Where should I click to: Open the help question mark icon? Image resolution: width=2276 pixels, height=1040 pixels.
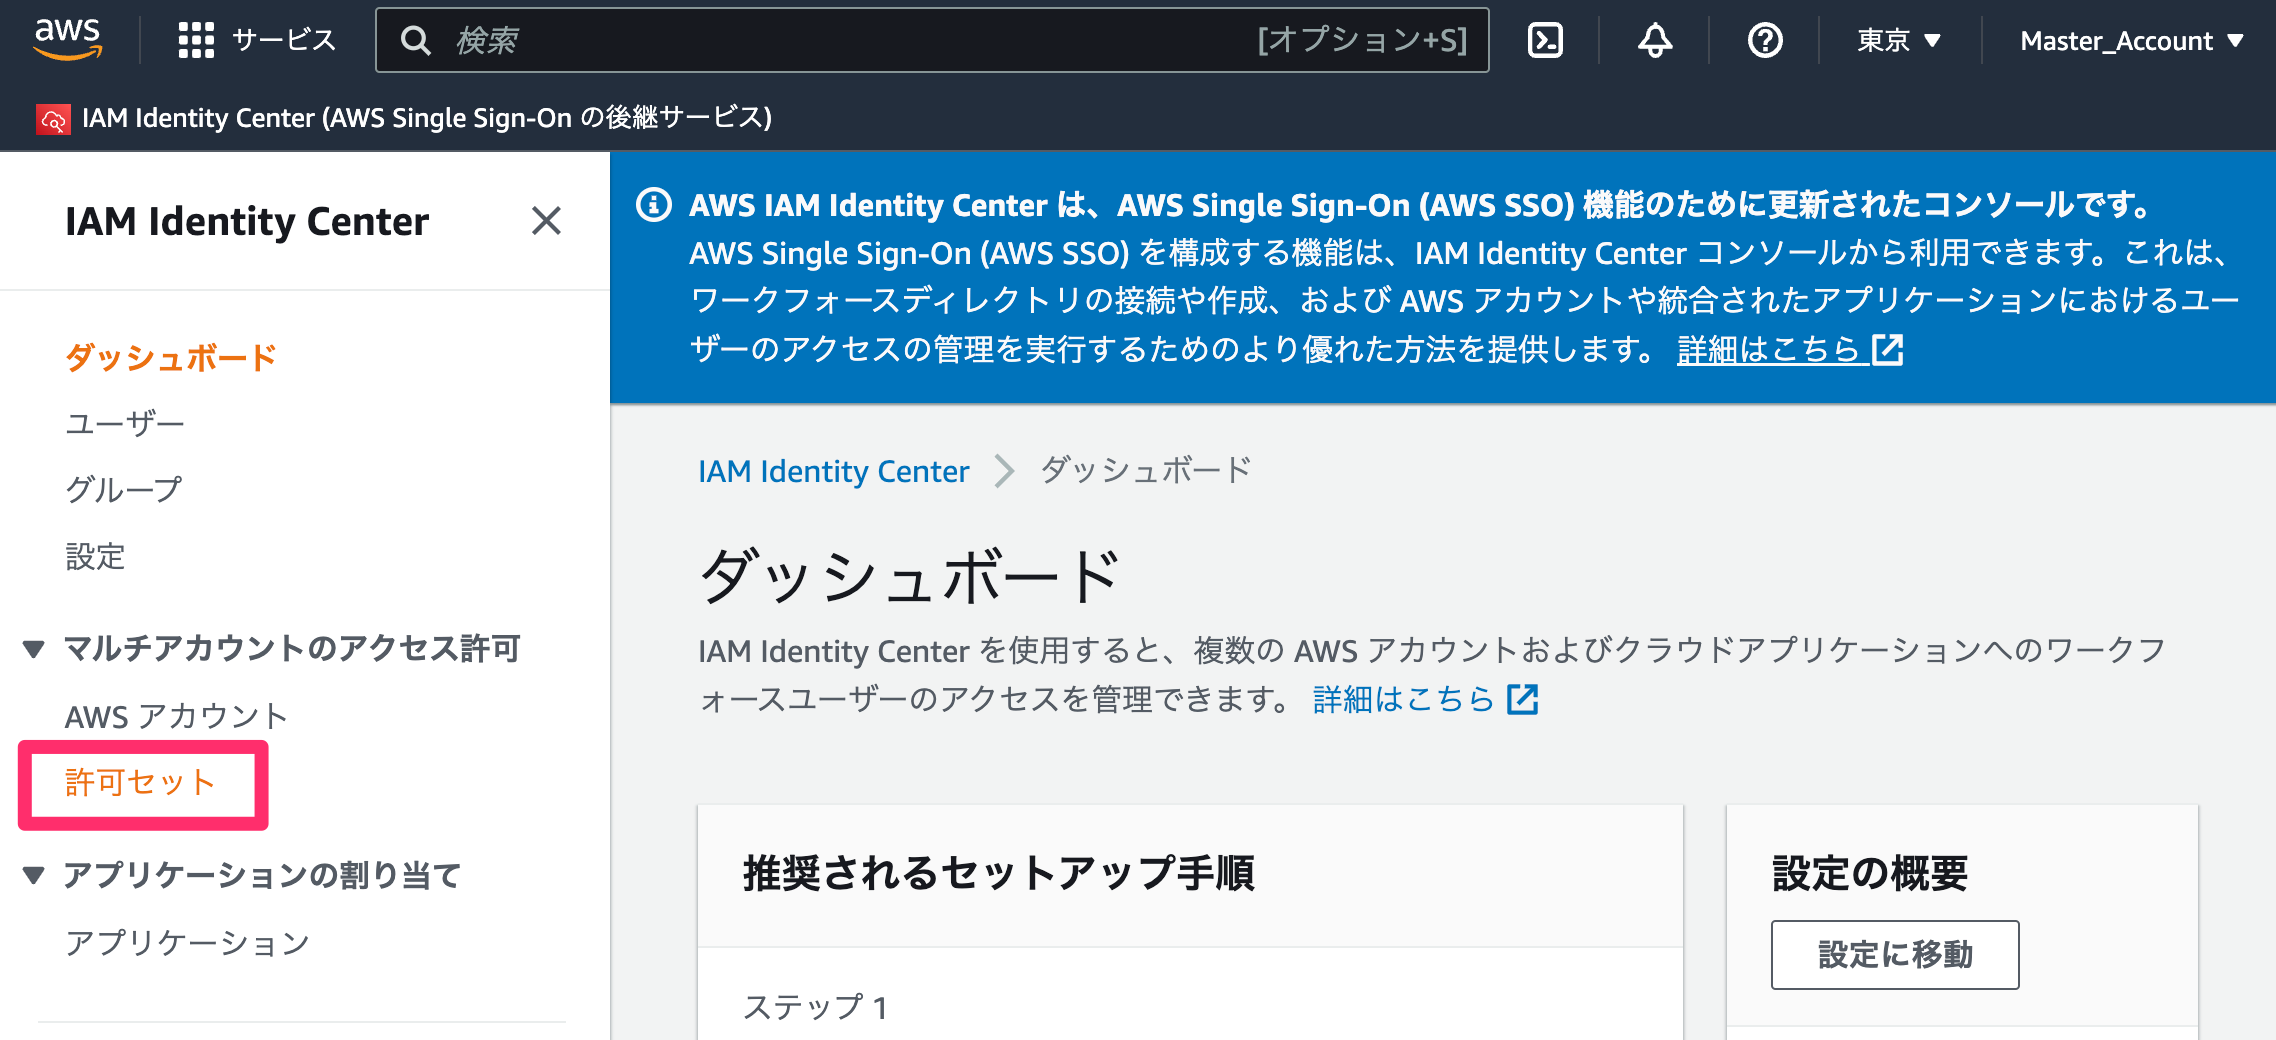pos(1765,40)
